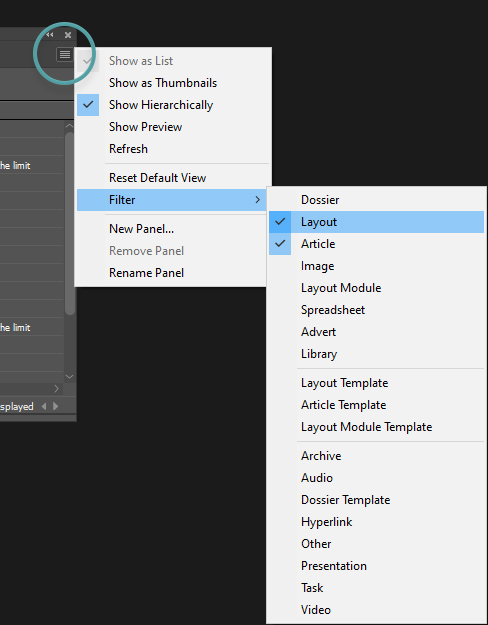Uncheck the Article filter
The width and height of the screenshot is (488, 625).
[x=376, y=244]
